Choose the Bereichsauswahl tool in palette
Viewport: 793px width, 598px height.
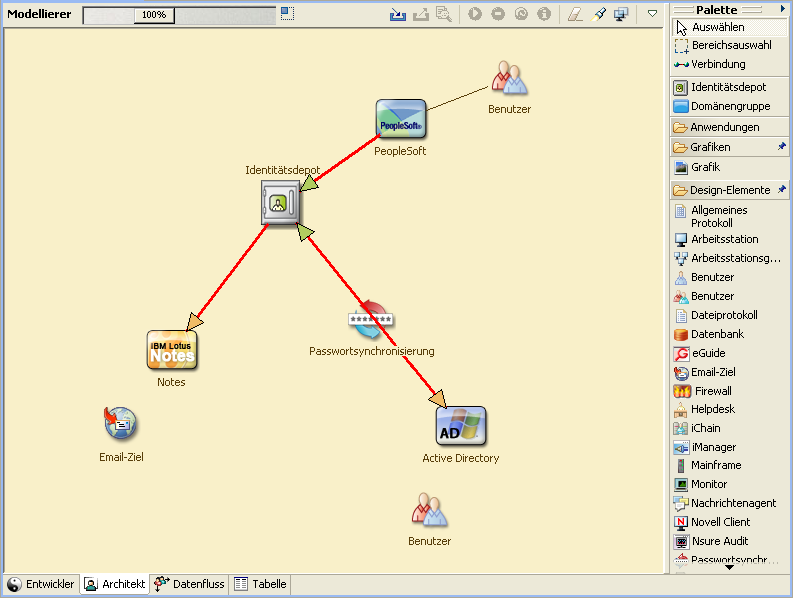pos(730,46)
